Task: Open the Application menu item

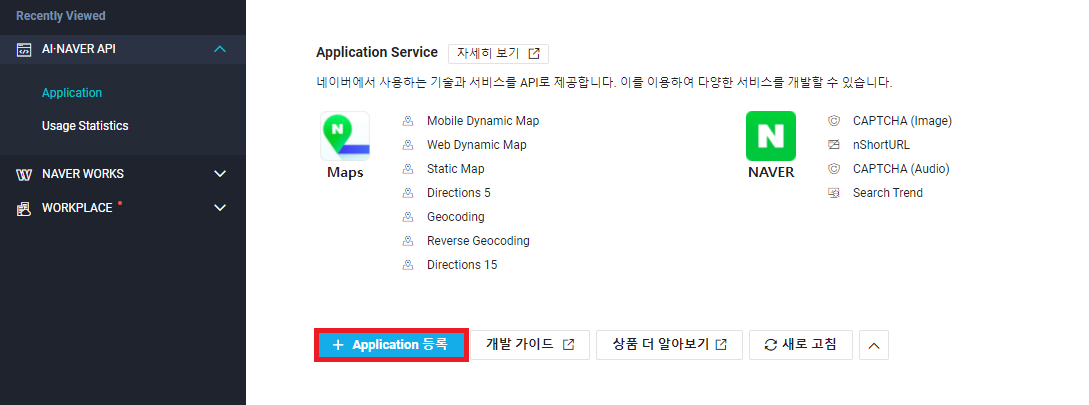Action: tap(72, 93)
